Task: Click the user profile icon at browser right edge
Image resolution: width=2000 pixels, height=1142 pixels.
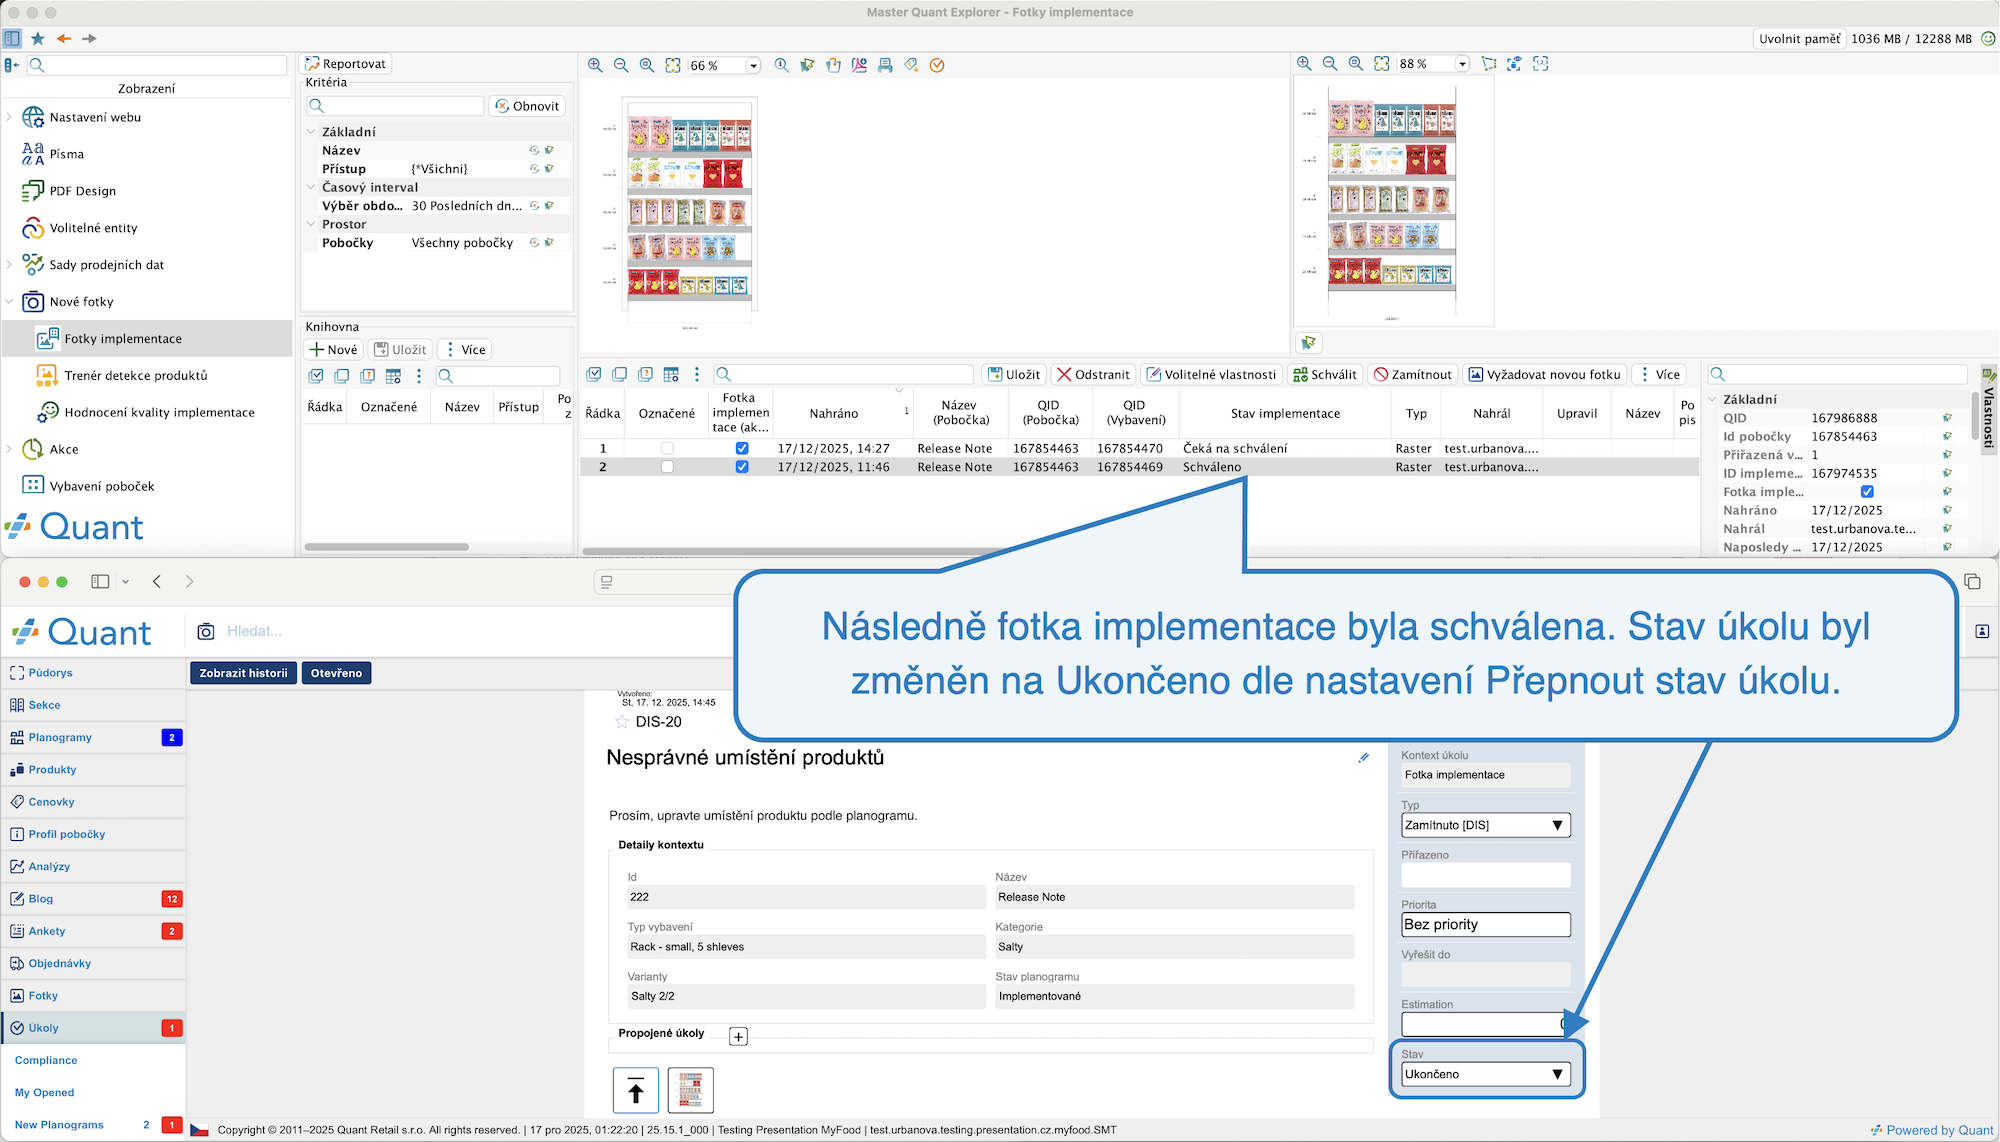Action: [x=1982, y=631]
